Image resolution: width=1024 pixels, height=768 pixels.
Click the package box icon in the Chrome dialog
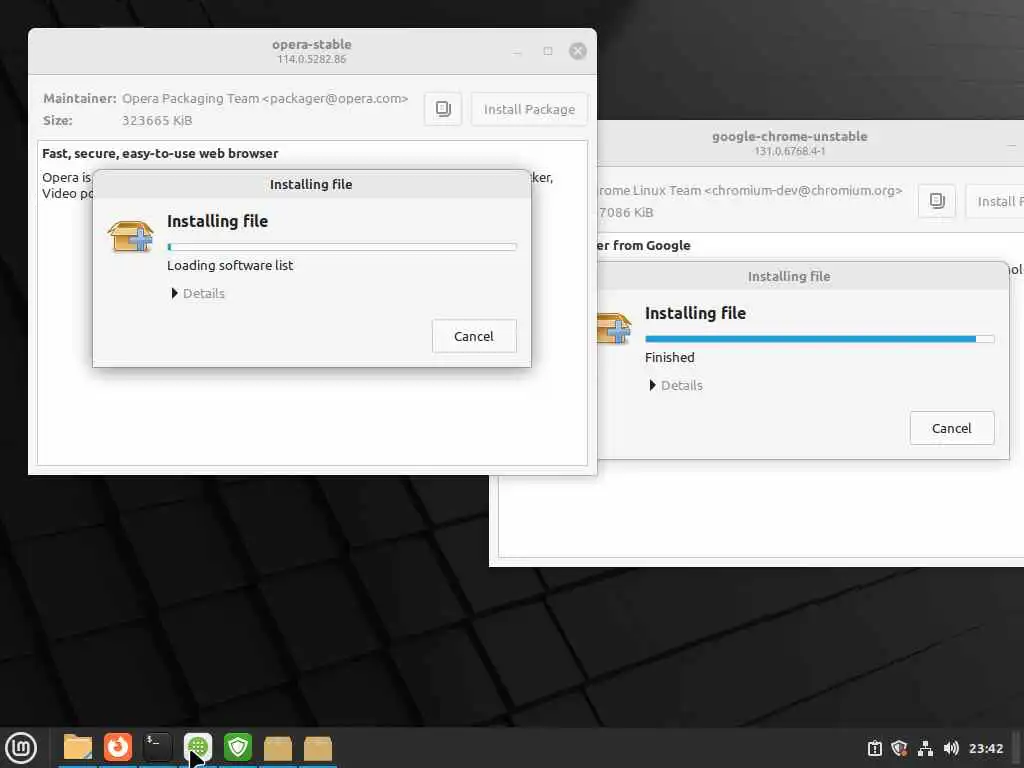614,328
